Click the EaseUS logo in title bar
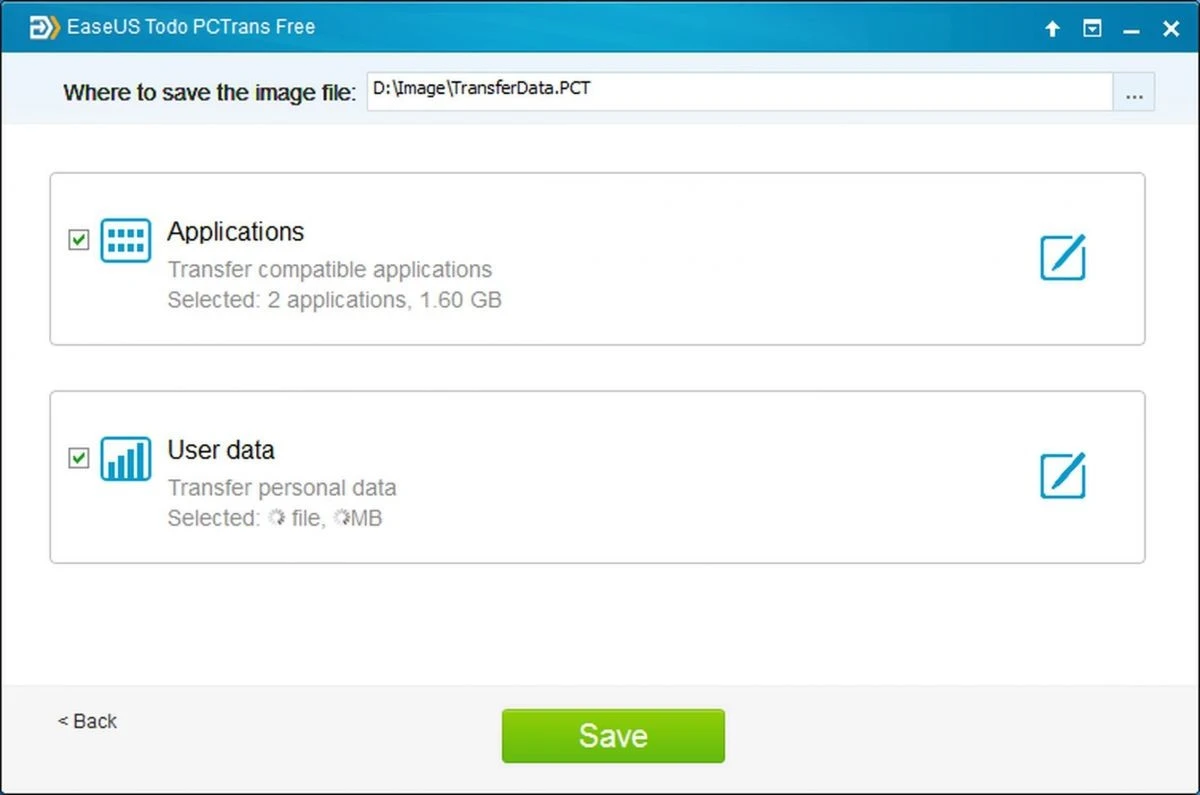Image resolution: width=1200 pixels, height=795 pixels. [x=42, y=28]
